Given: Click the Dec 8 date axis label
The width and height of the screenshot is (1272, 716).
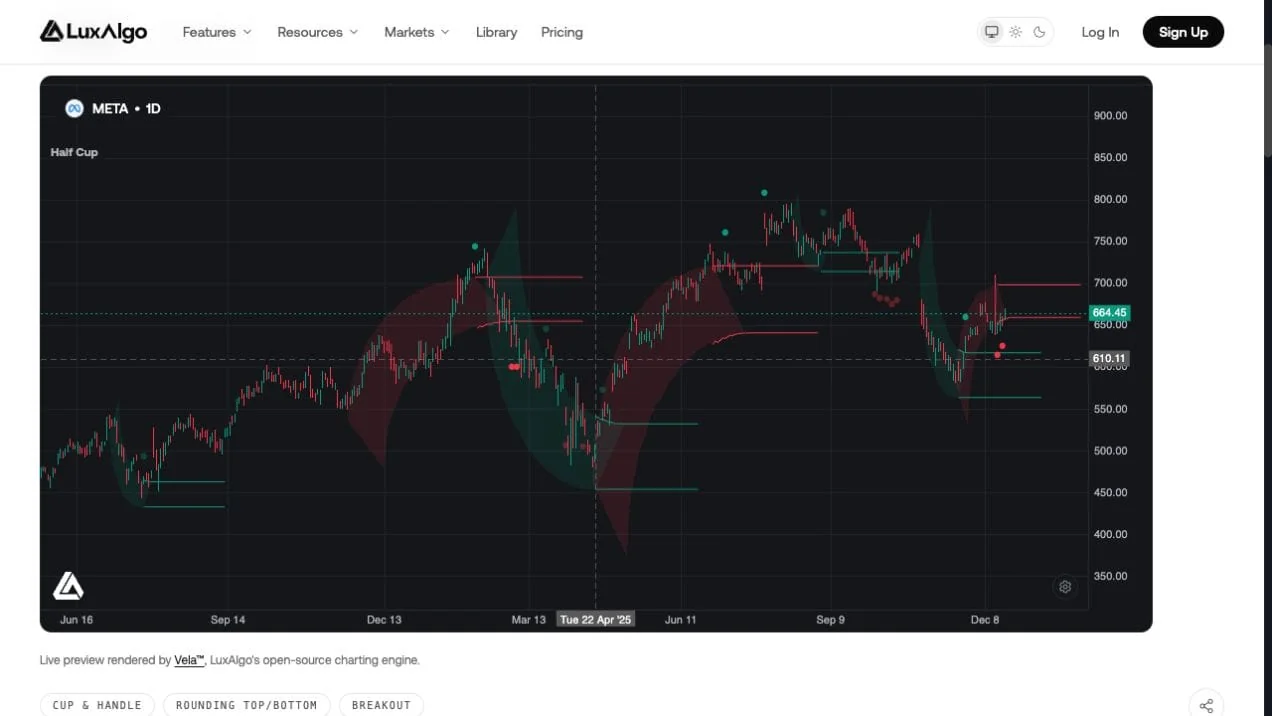Looking at the screenshot, I should pyautogui.click(x=985, y=620).
